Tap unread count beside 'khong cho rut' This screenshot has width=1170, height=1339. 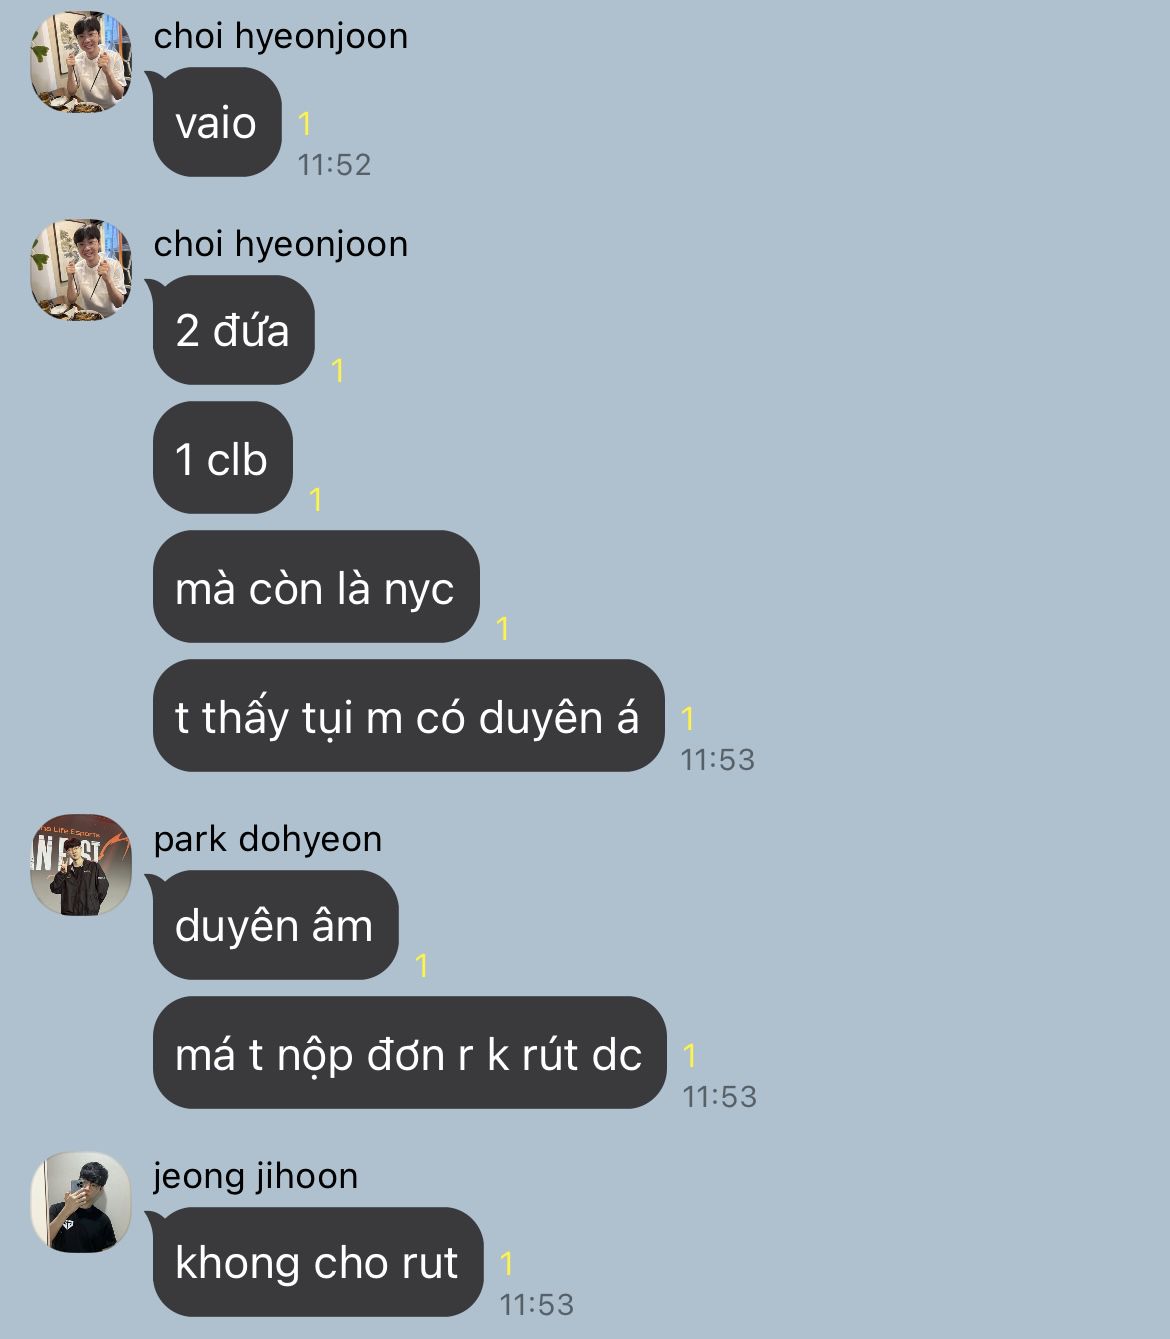coord(507,1263)
